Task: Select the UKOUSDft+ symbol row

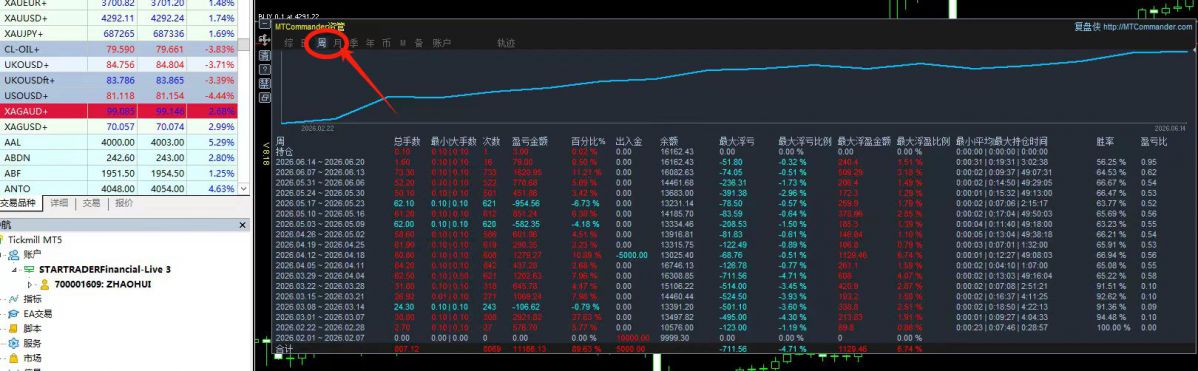Action: coord(118,80)
